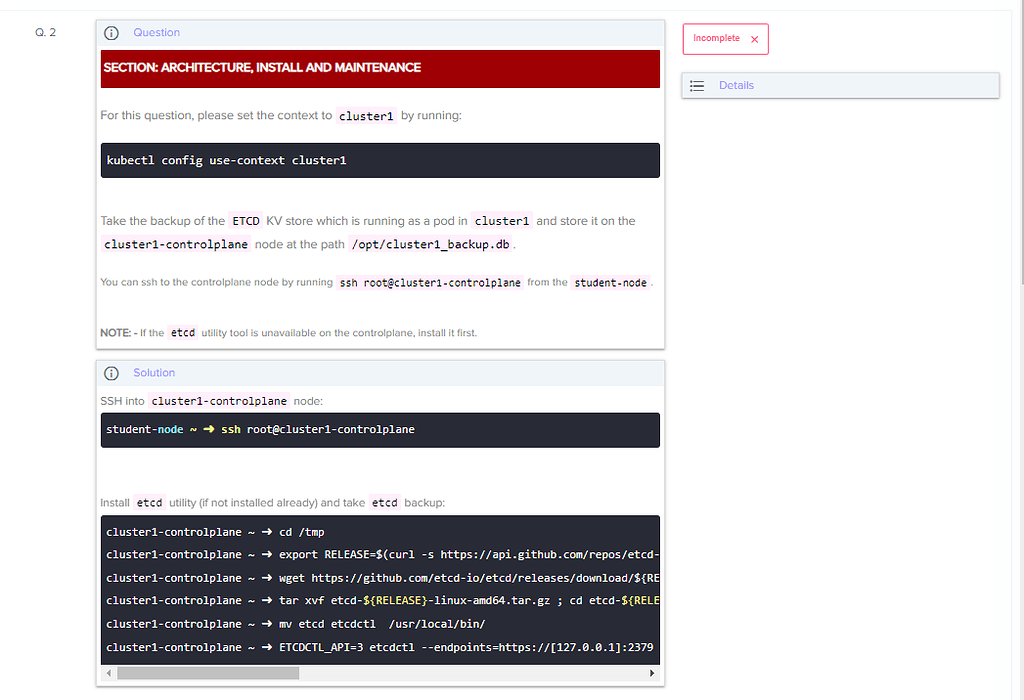
Task: Expand the Details panel
Action: pyautogui.click(x=840, y=85)
